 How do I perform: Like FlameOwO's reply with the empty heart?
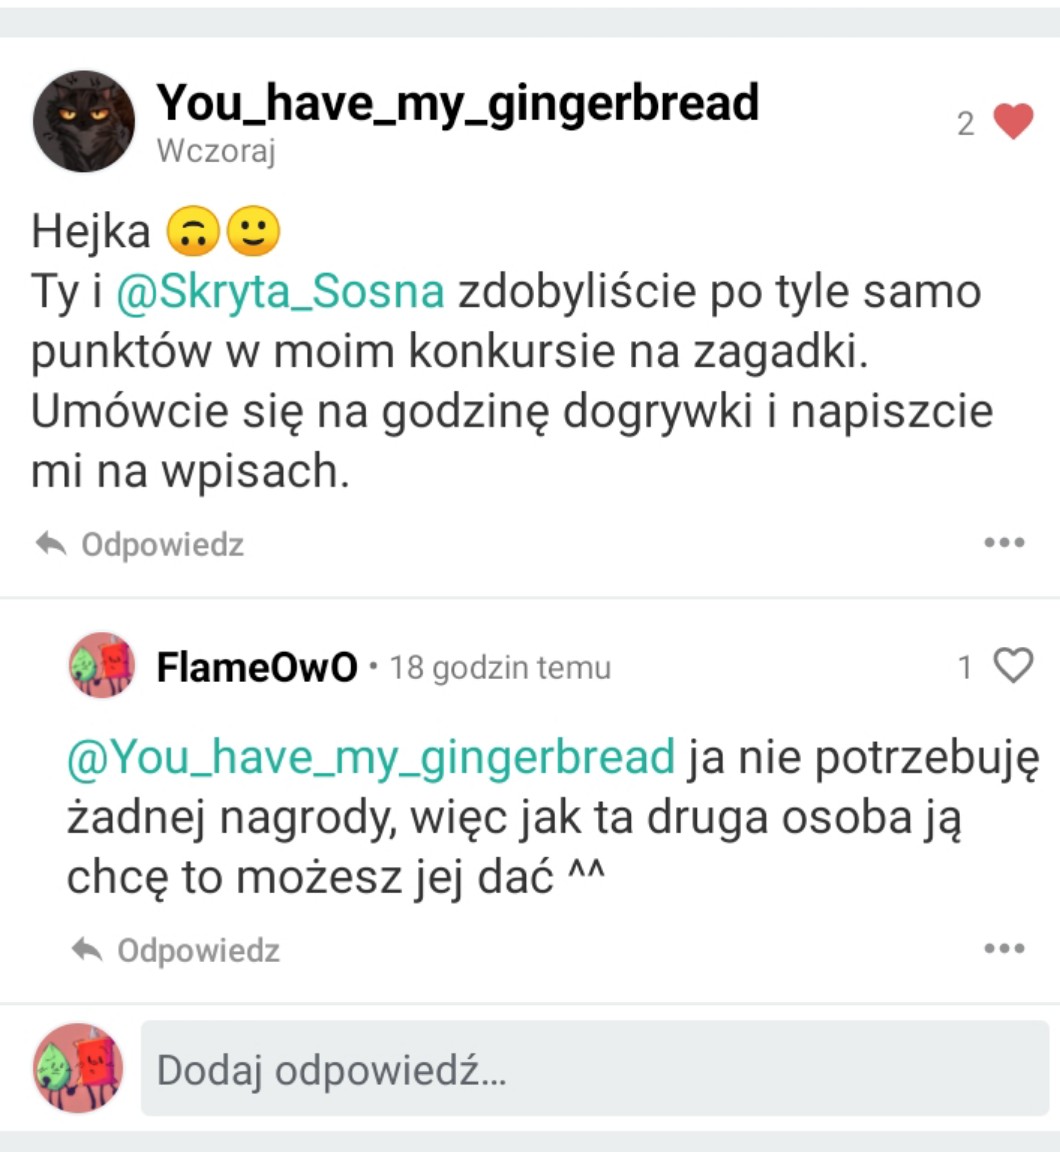click(1013, 665)
